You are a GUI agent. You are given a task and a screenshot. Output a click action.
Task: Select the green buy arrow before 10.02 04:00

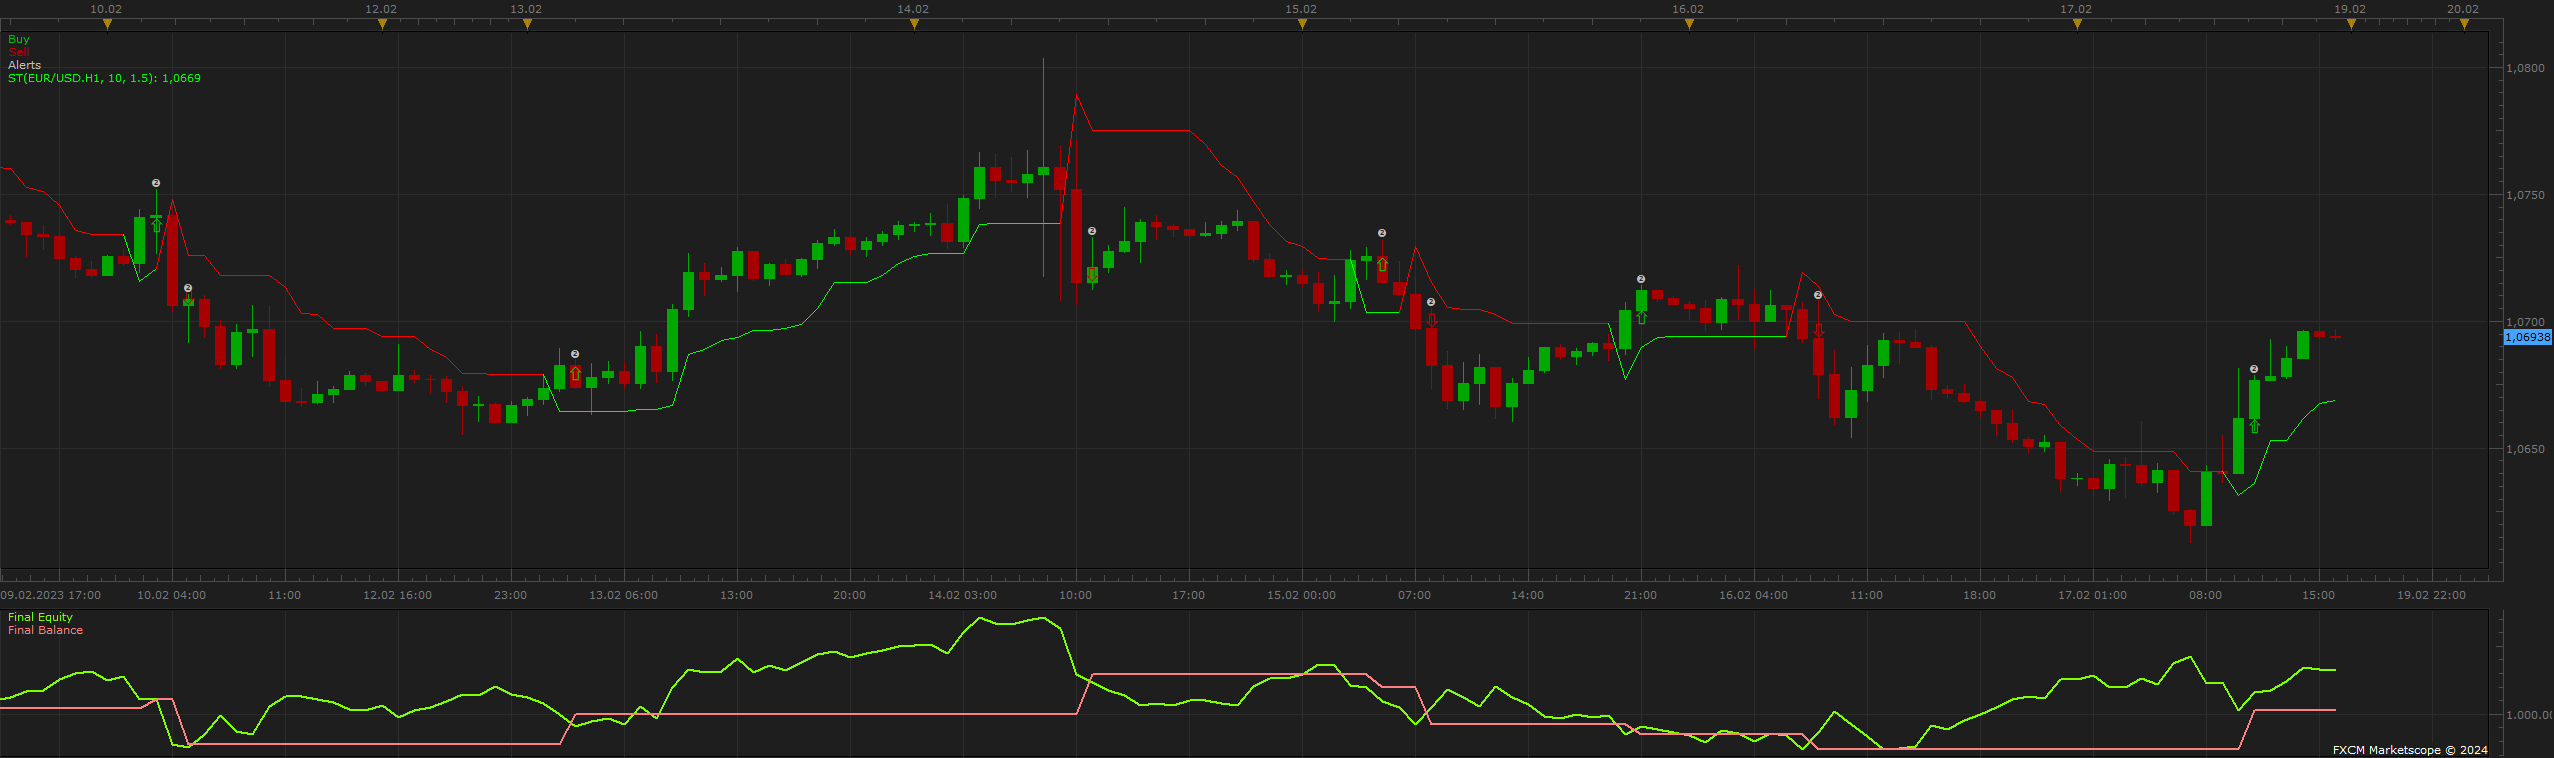click(156, 225)
